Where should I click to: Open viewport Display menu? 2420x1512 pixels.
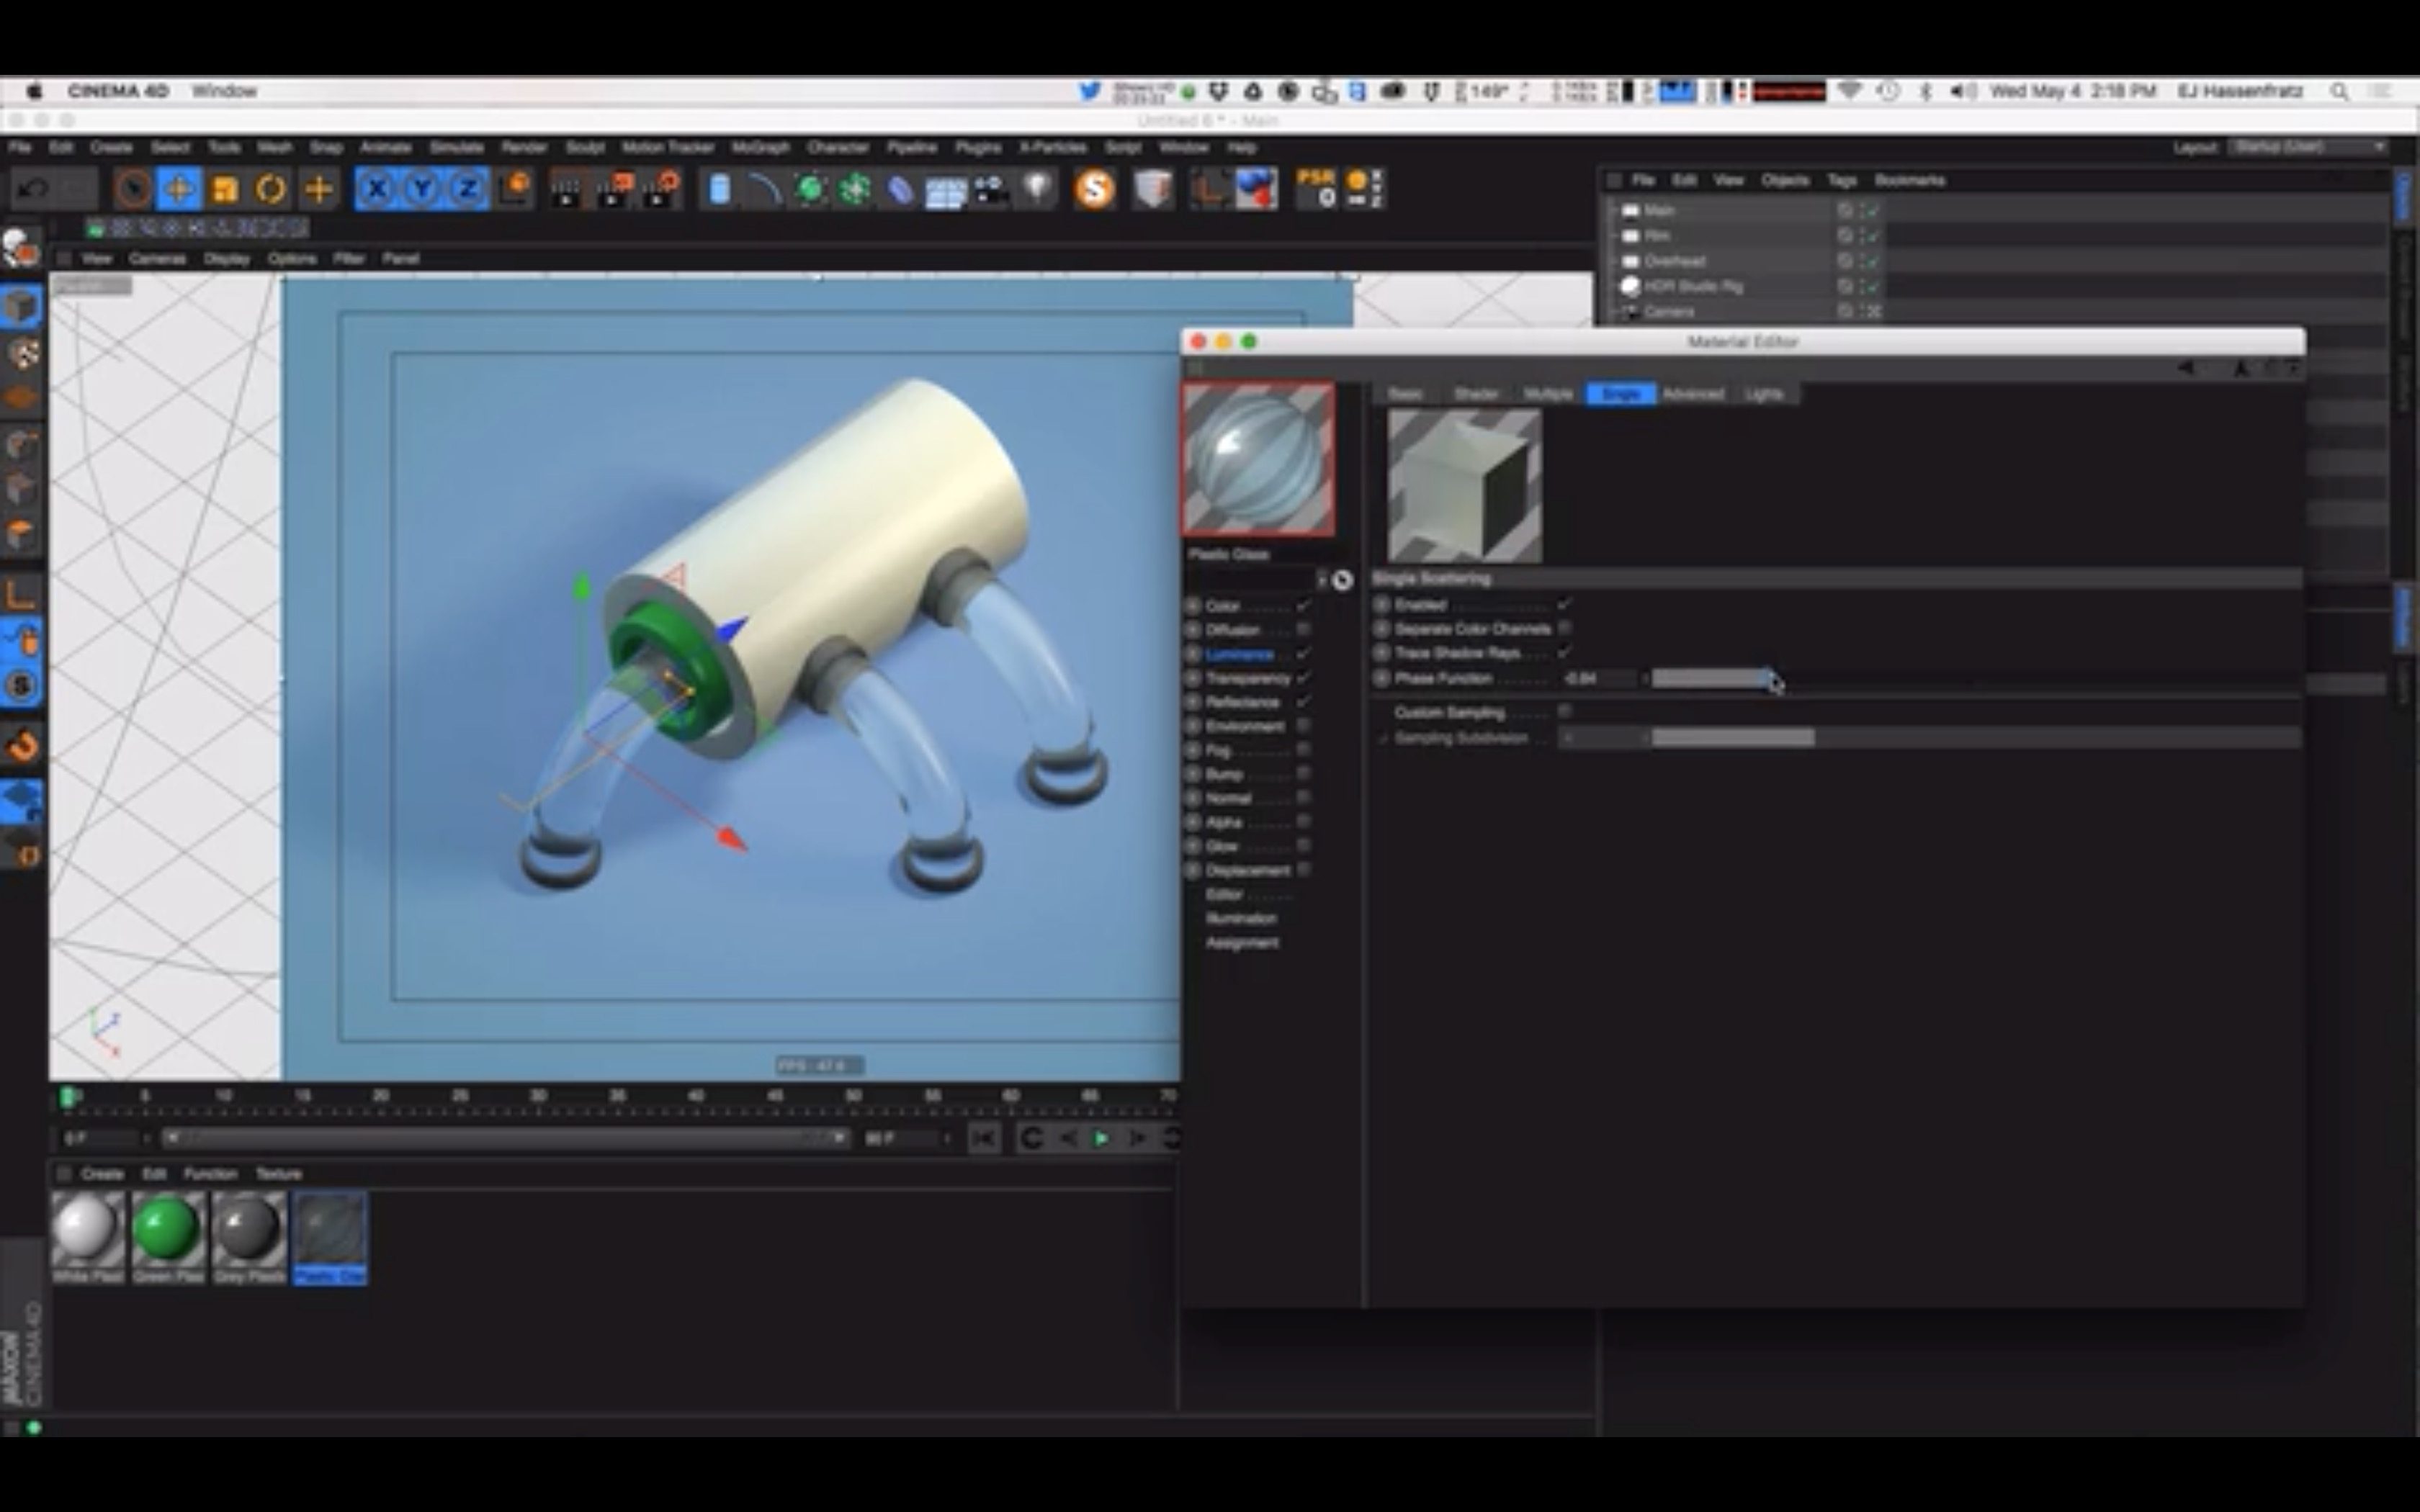click(x=227, y=259)
